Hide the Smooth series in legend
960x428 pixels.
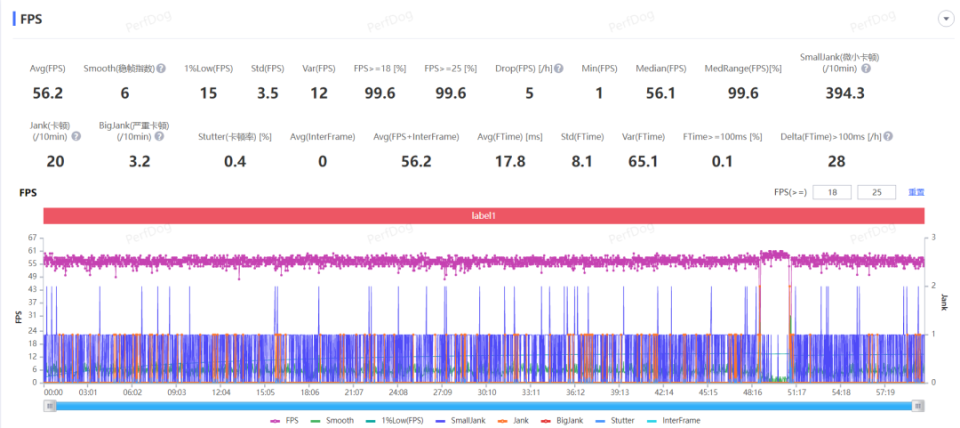[x=333, y=421]
